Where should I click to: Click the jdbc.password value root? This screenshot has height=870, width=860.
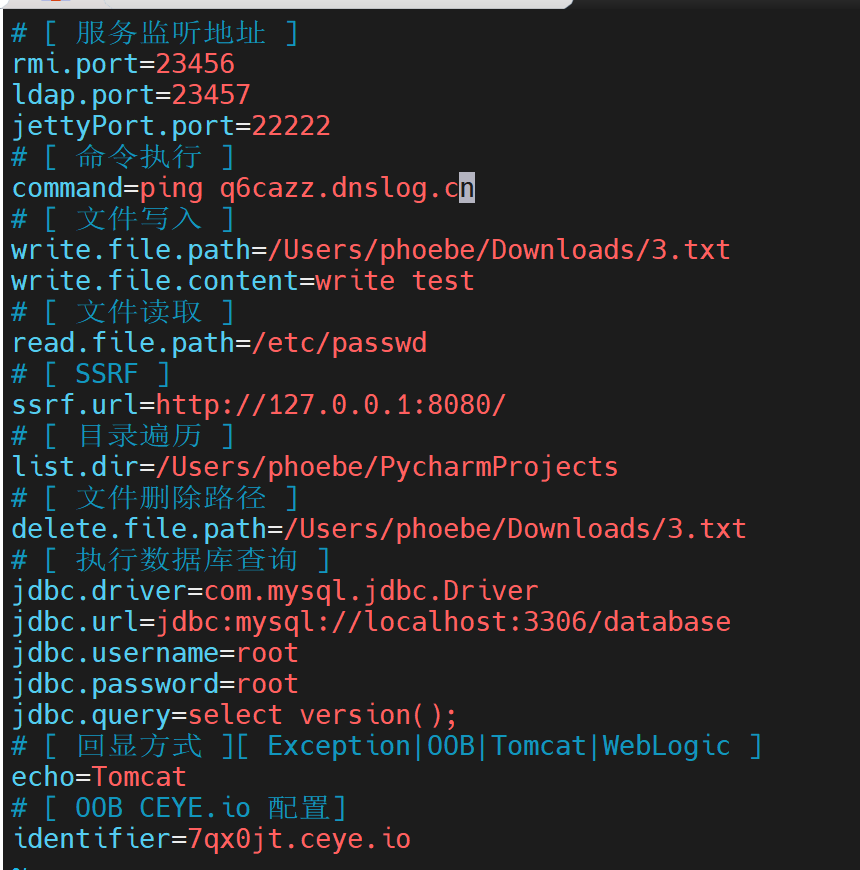click(x=267, y=685)
